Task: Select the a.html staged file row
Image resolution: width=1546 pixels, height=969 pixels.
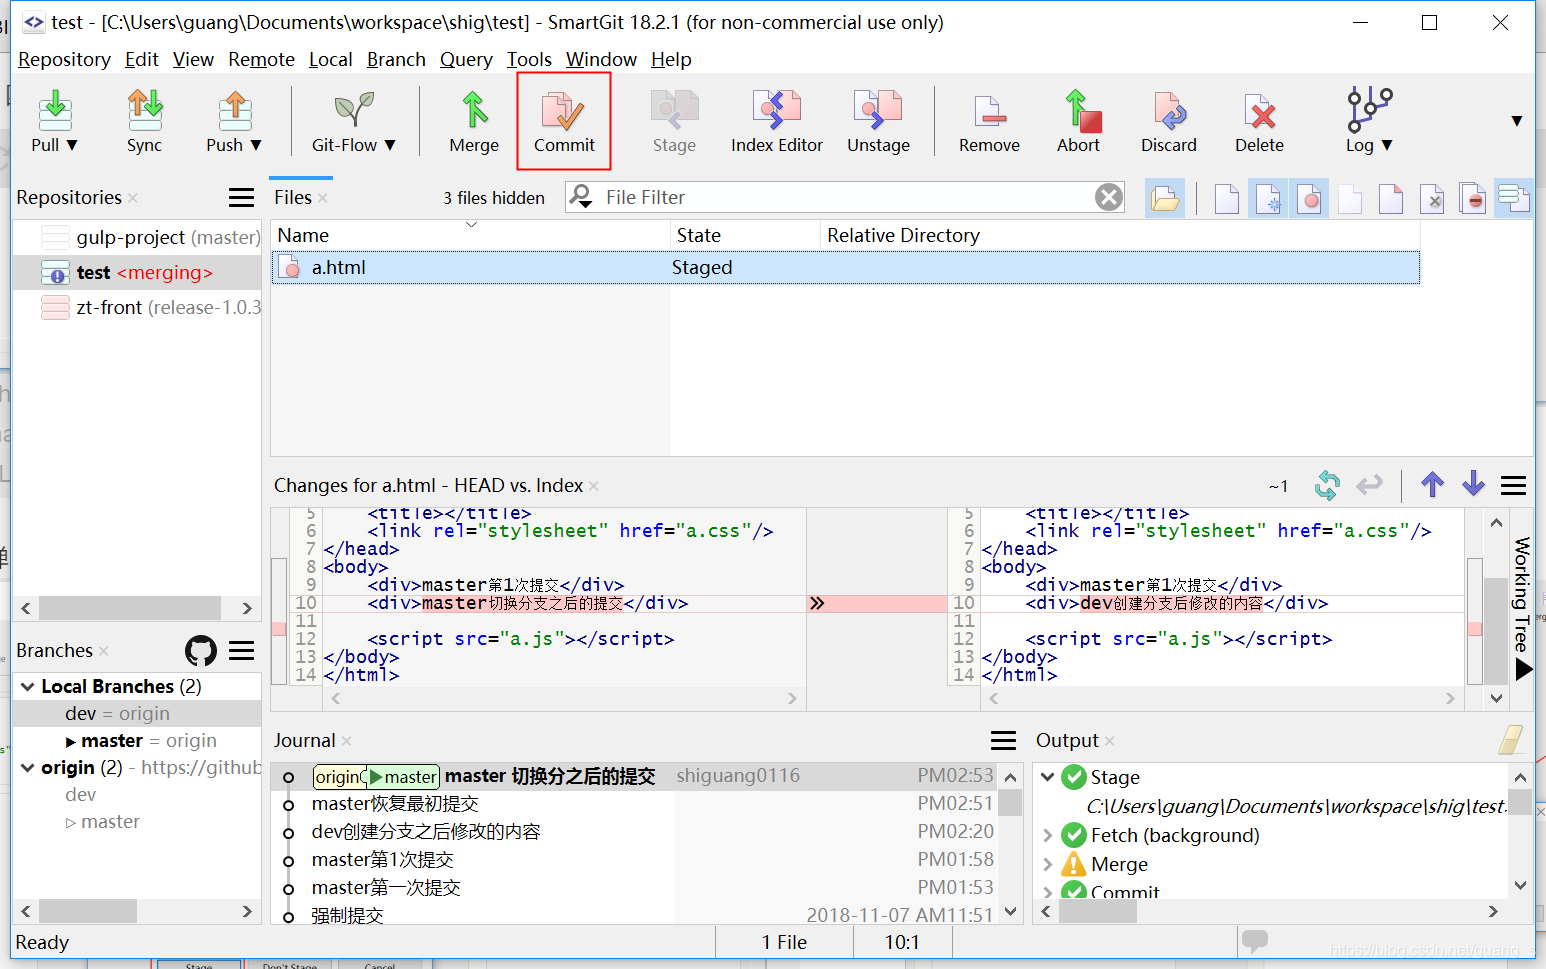Action: tap(845, 268)
